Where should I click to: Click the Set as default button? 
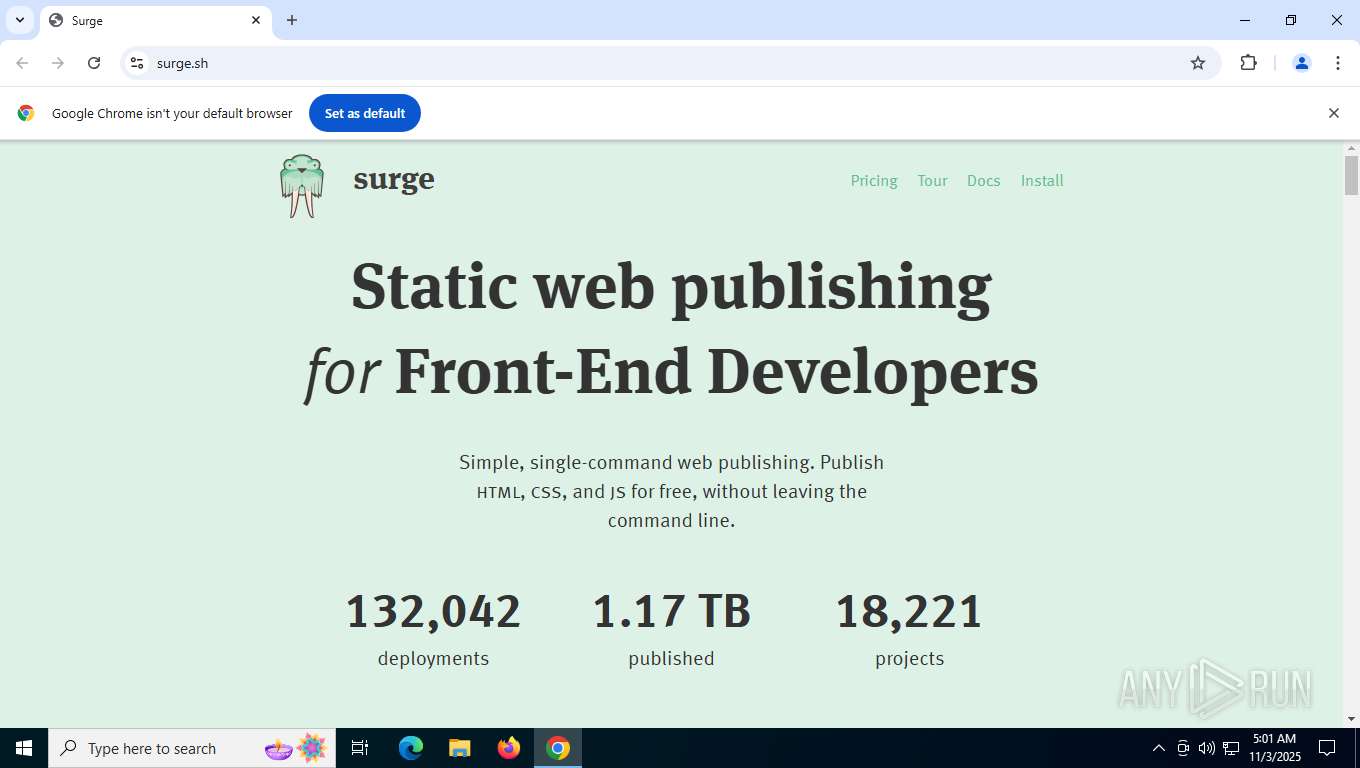click(365, 113)
